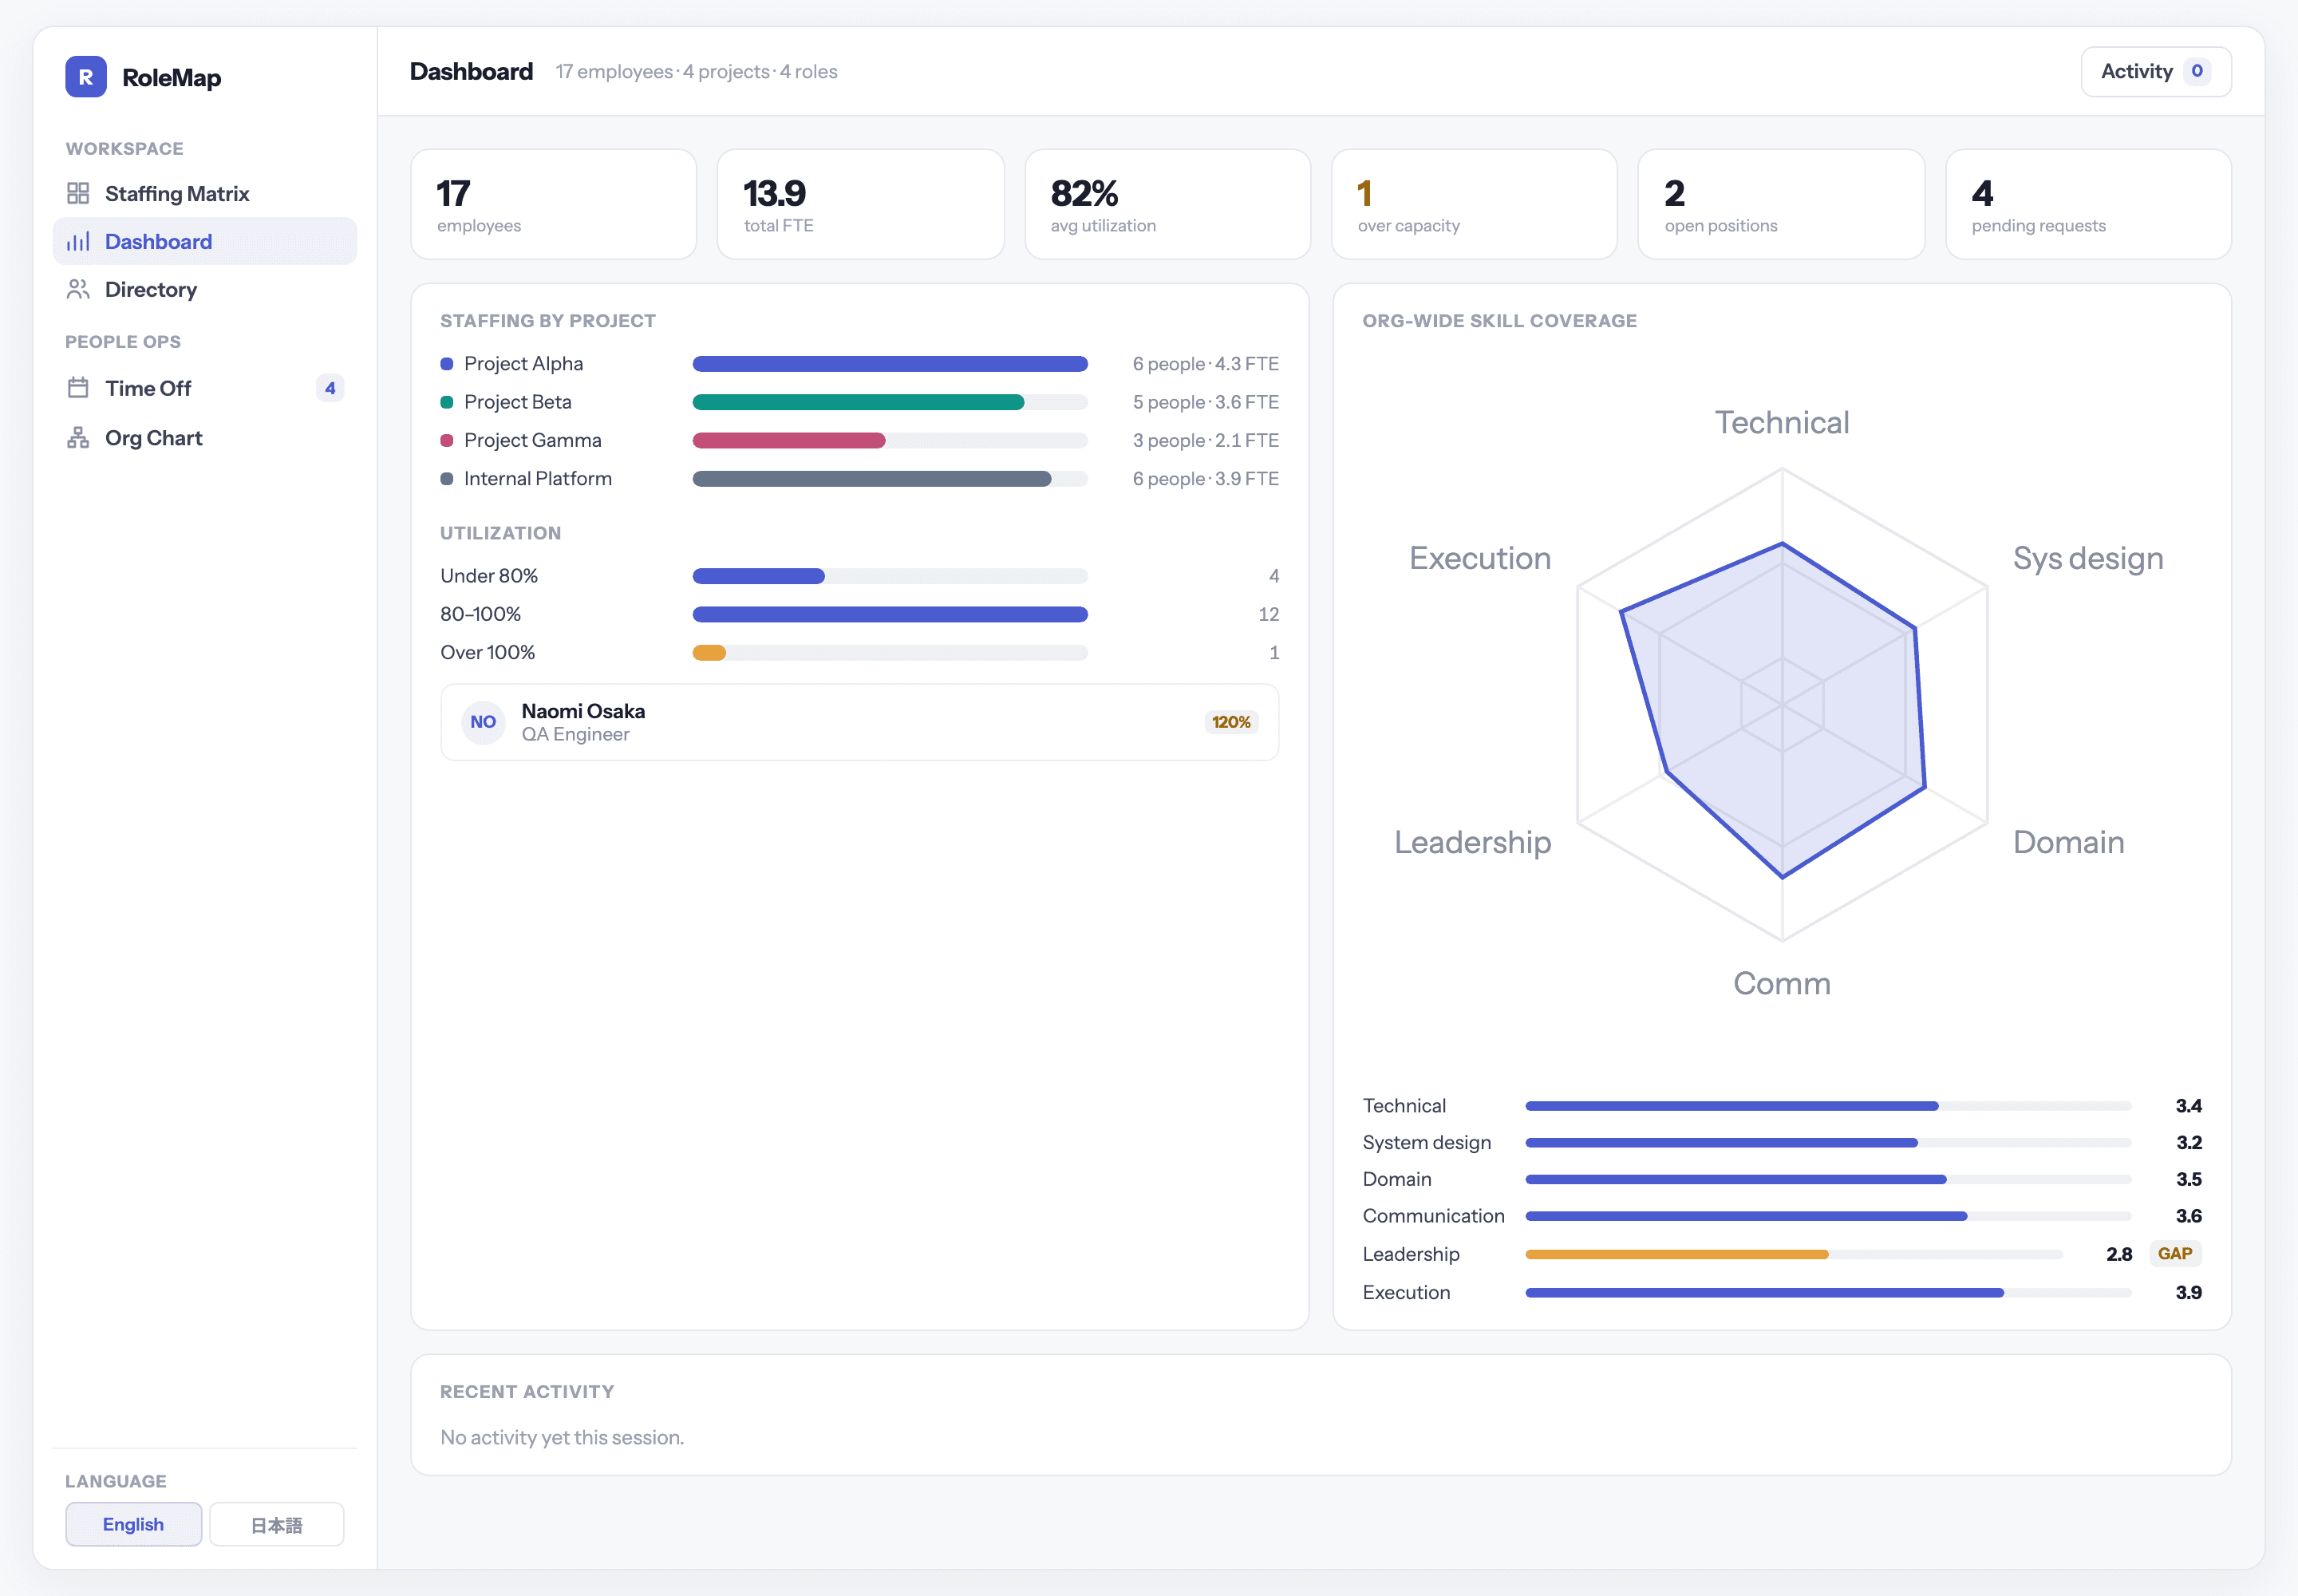This screenshot has height=1596, width=2298.
Task: Click the Project Alpha blue legend dot
Action: [x=447, y=364]
